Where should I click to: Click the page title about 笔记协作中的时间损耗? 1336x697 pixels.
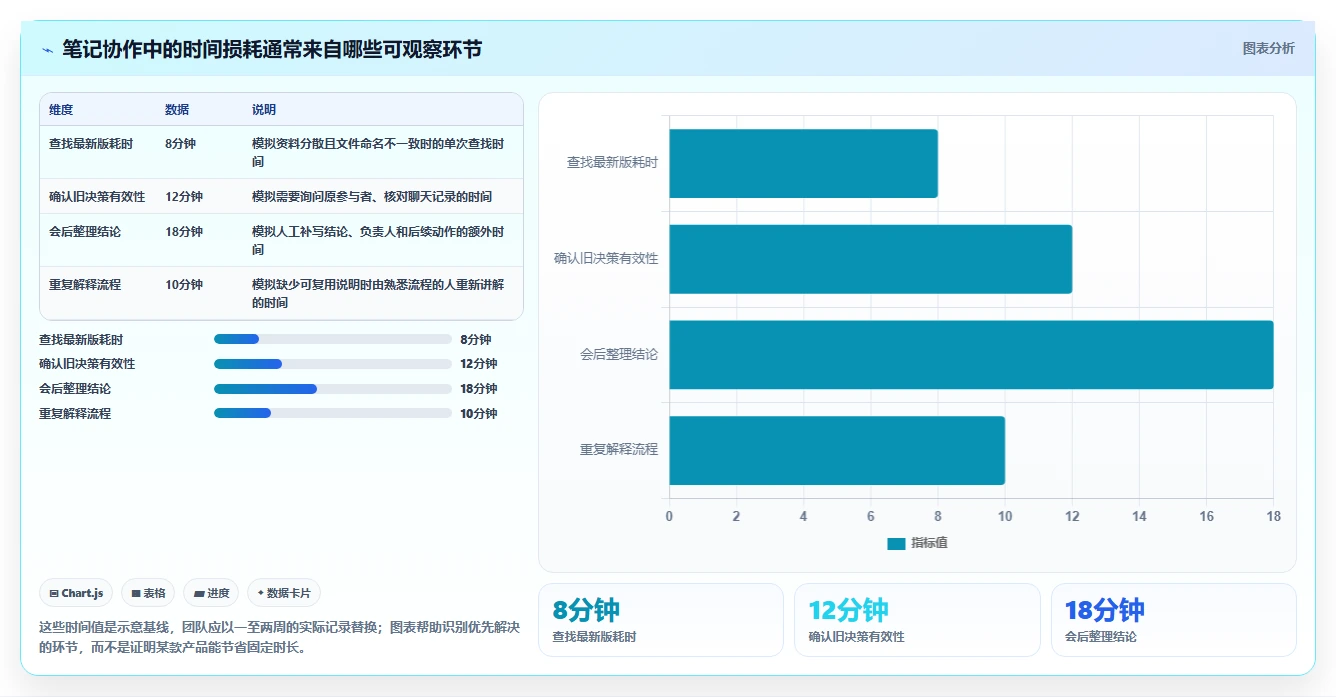[x=272, y=49]
